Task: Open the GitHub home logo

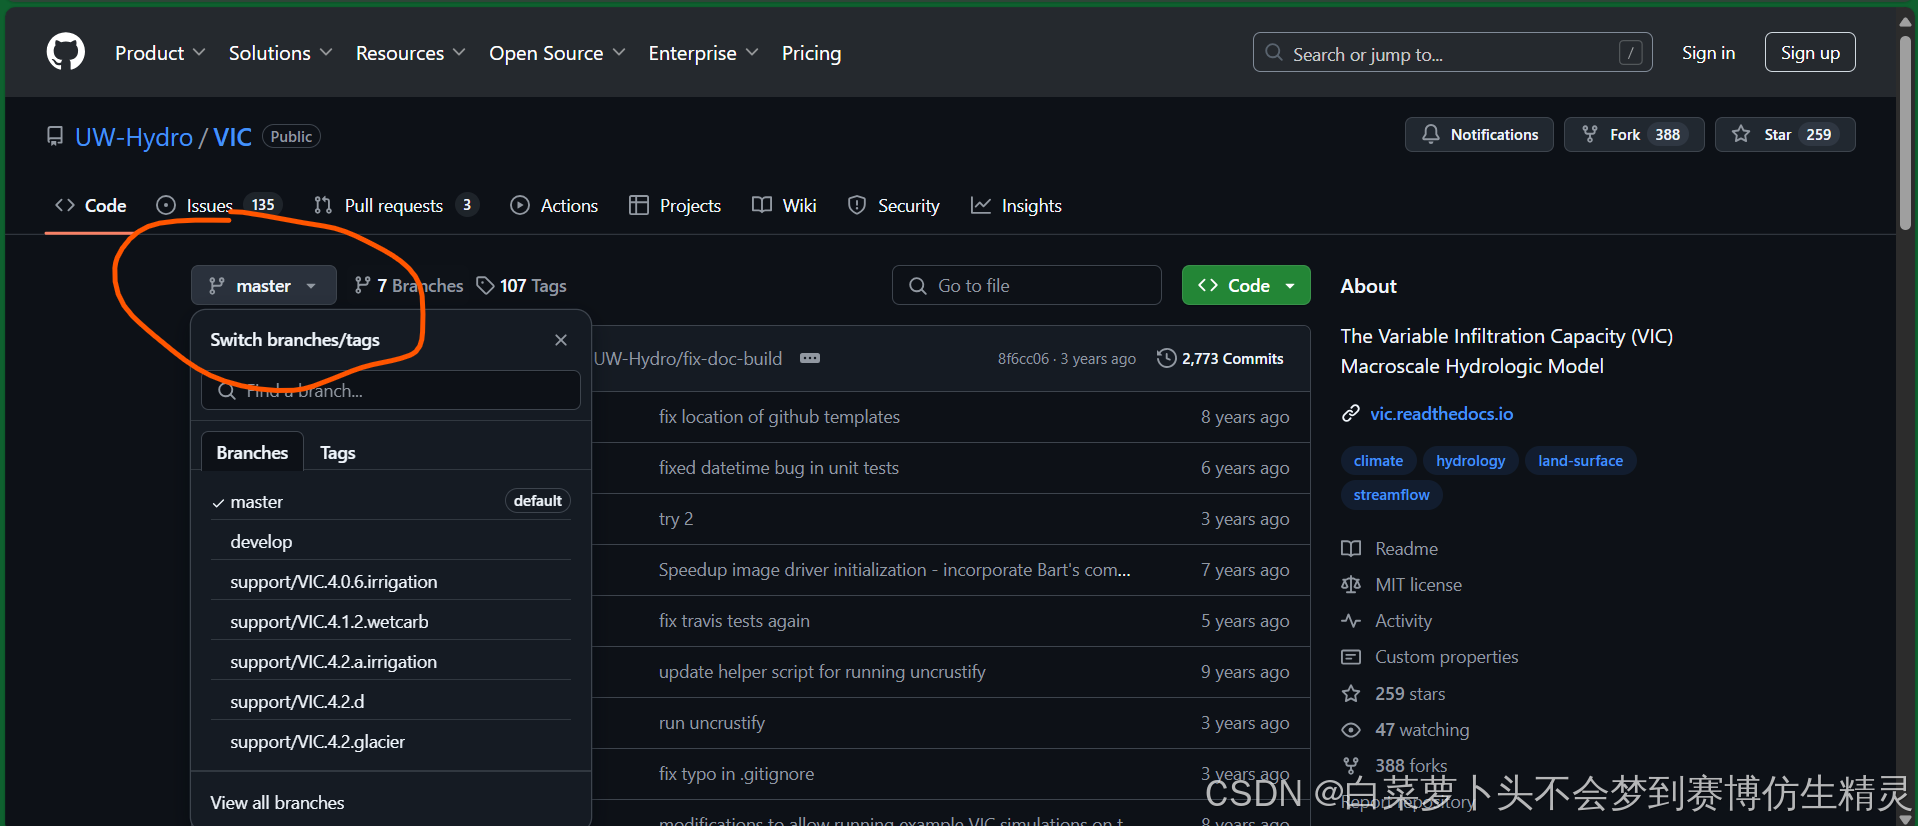Action: pyautogui.click(x=66, y=52)
